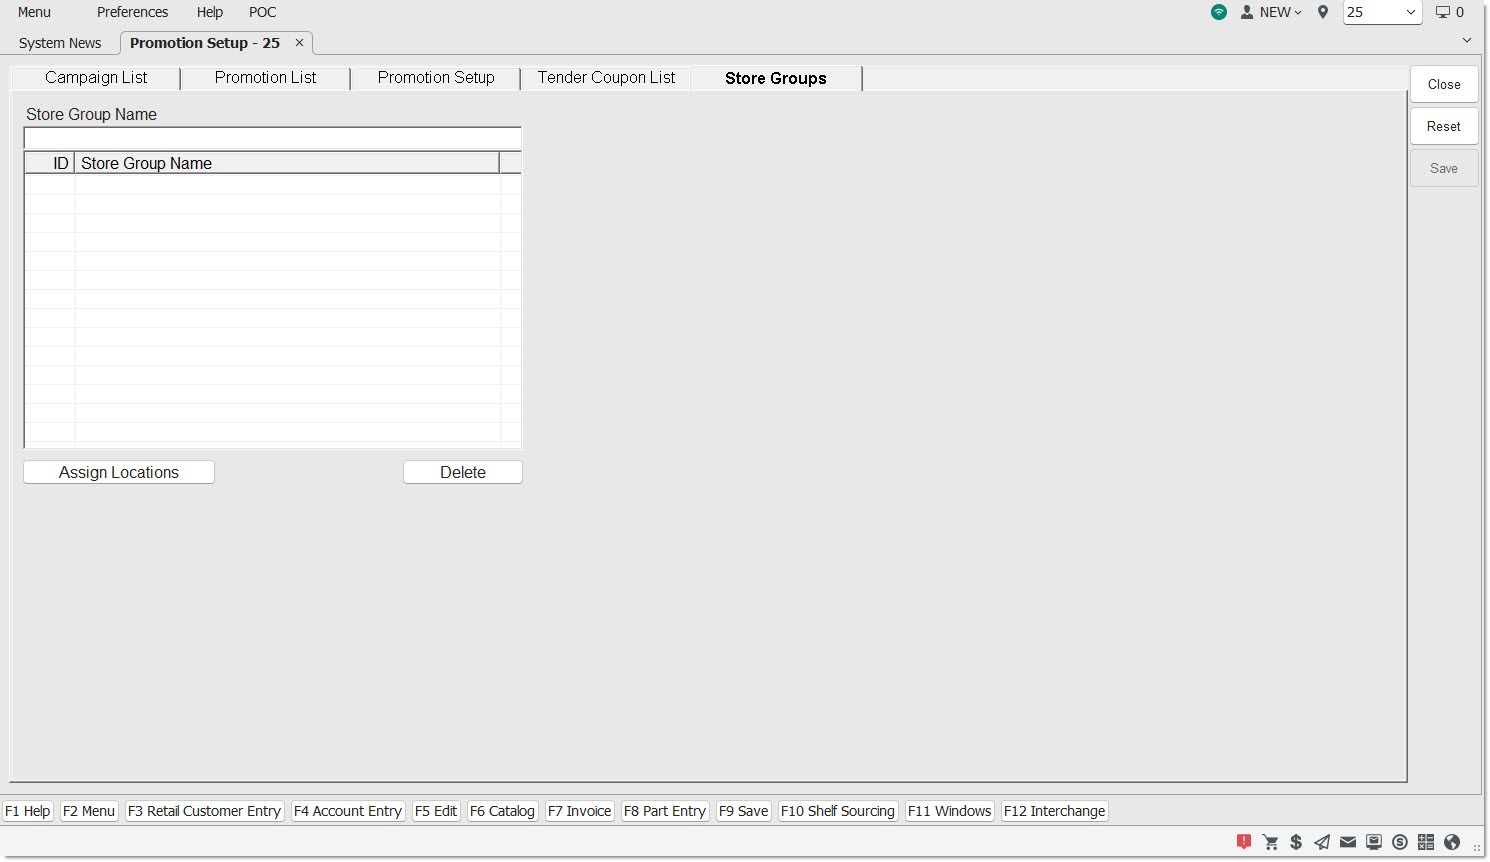Open the envelope mail icon
The image size is (1490, 862).
pos(1348,842)
